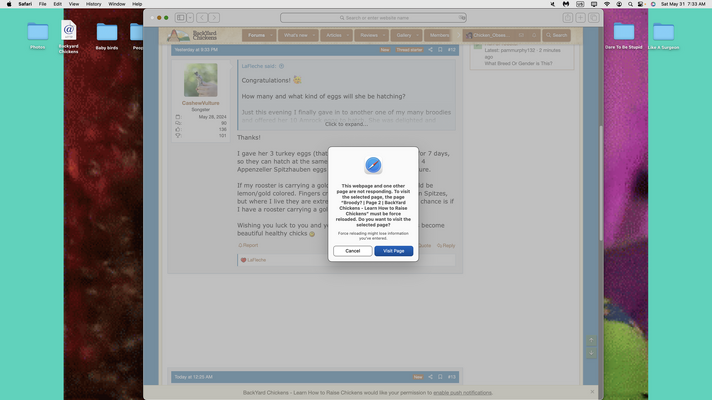Report post #12
712x400 pixels.
[248, 245]
